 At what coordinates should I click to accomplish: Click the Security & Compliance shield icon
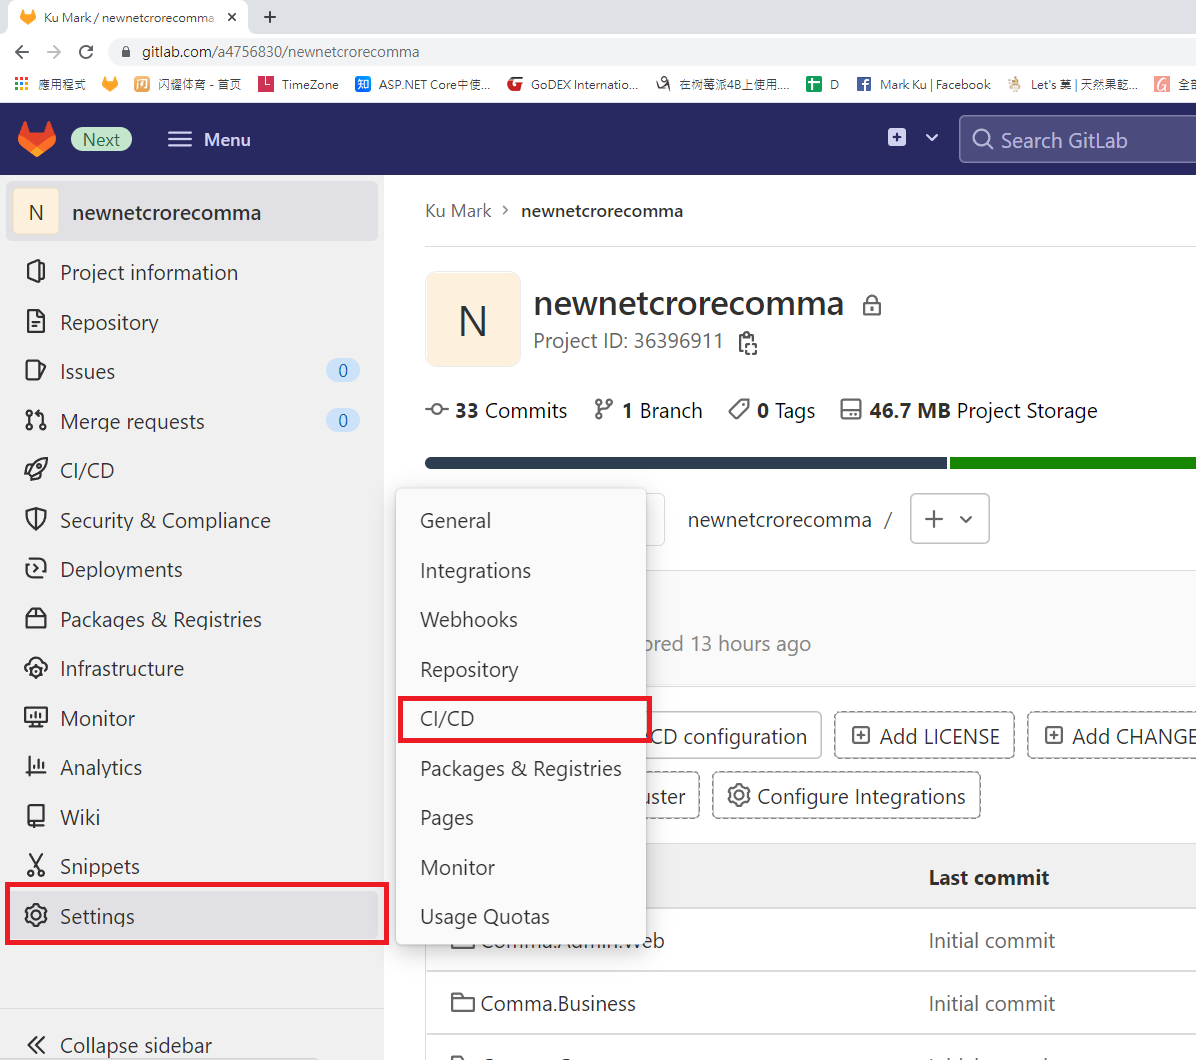pyautogui.click(x=36, y=520)
